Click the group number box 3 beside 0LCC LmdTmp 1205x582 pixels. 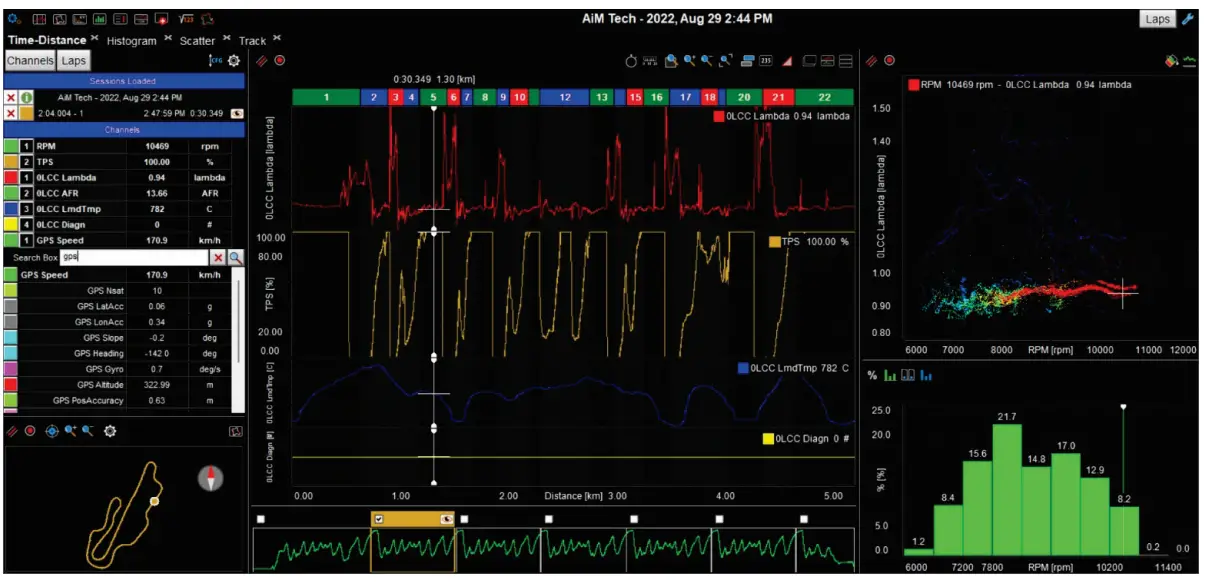26,209
